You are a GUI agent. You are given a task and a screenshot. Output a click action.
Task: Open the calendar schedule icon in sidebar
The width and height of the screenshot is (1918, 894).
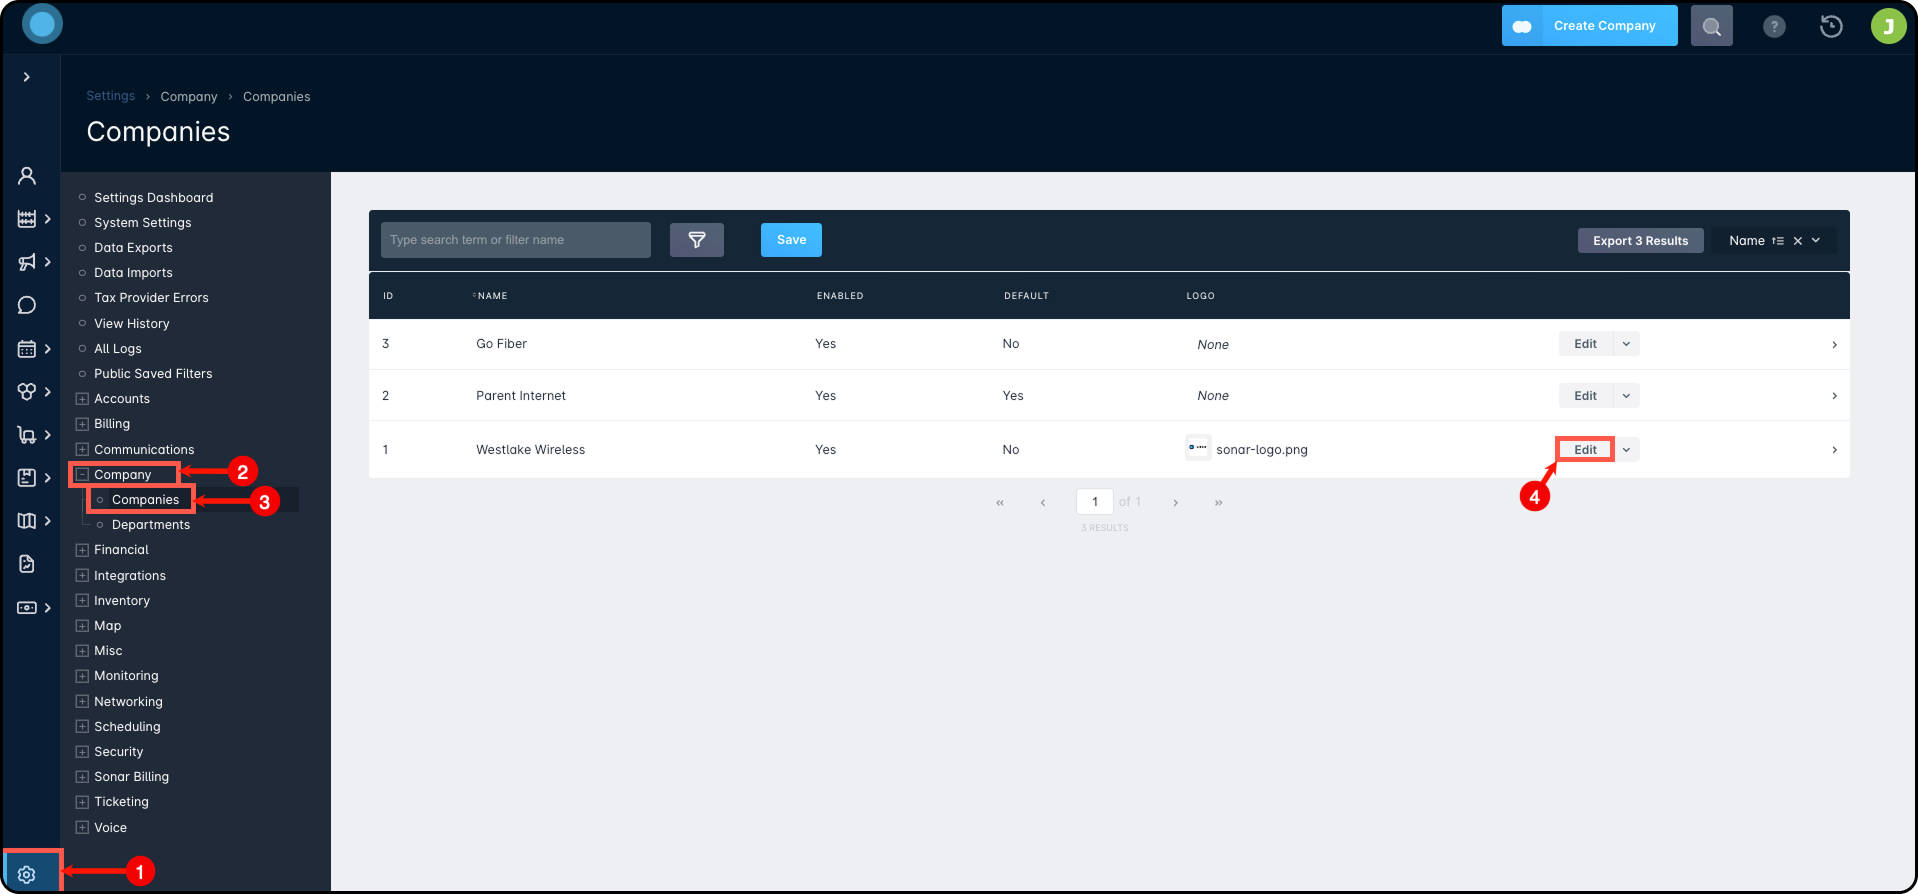27,349
